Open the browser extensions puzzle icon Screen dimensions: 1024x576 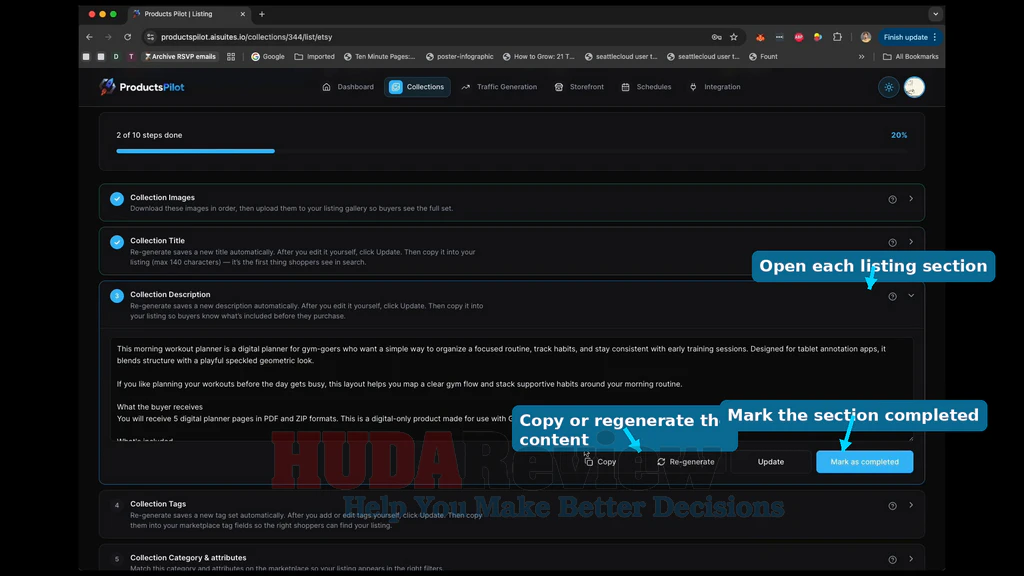point(837,37)
